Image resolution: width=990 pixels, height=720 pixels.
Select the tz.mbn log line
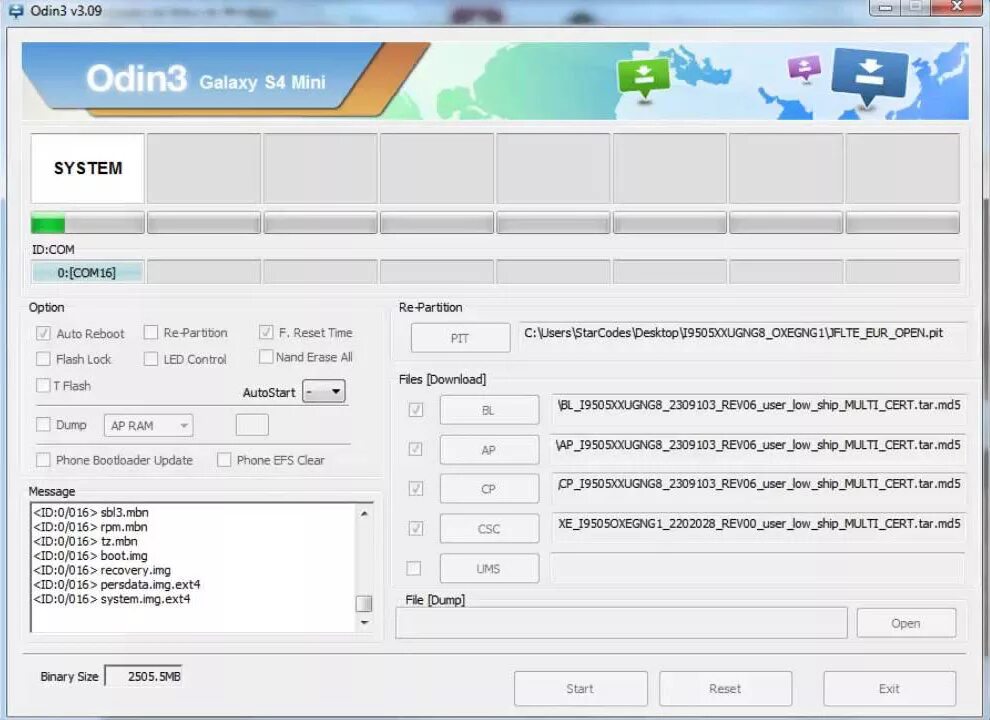85,541
